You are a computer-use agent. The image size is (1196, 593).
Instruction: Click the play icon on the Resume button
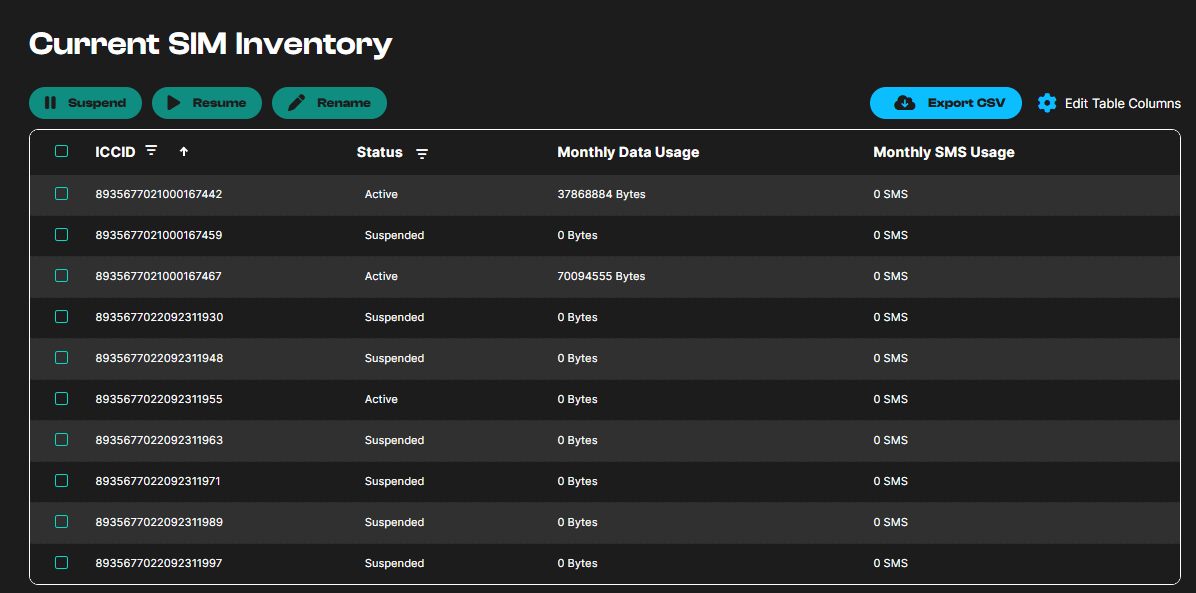[x=176, y=102]
